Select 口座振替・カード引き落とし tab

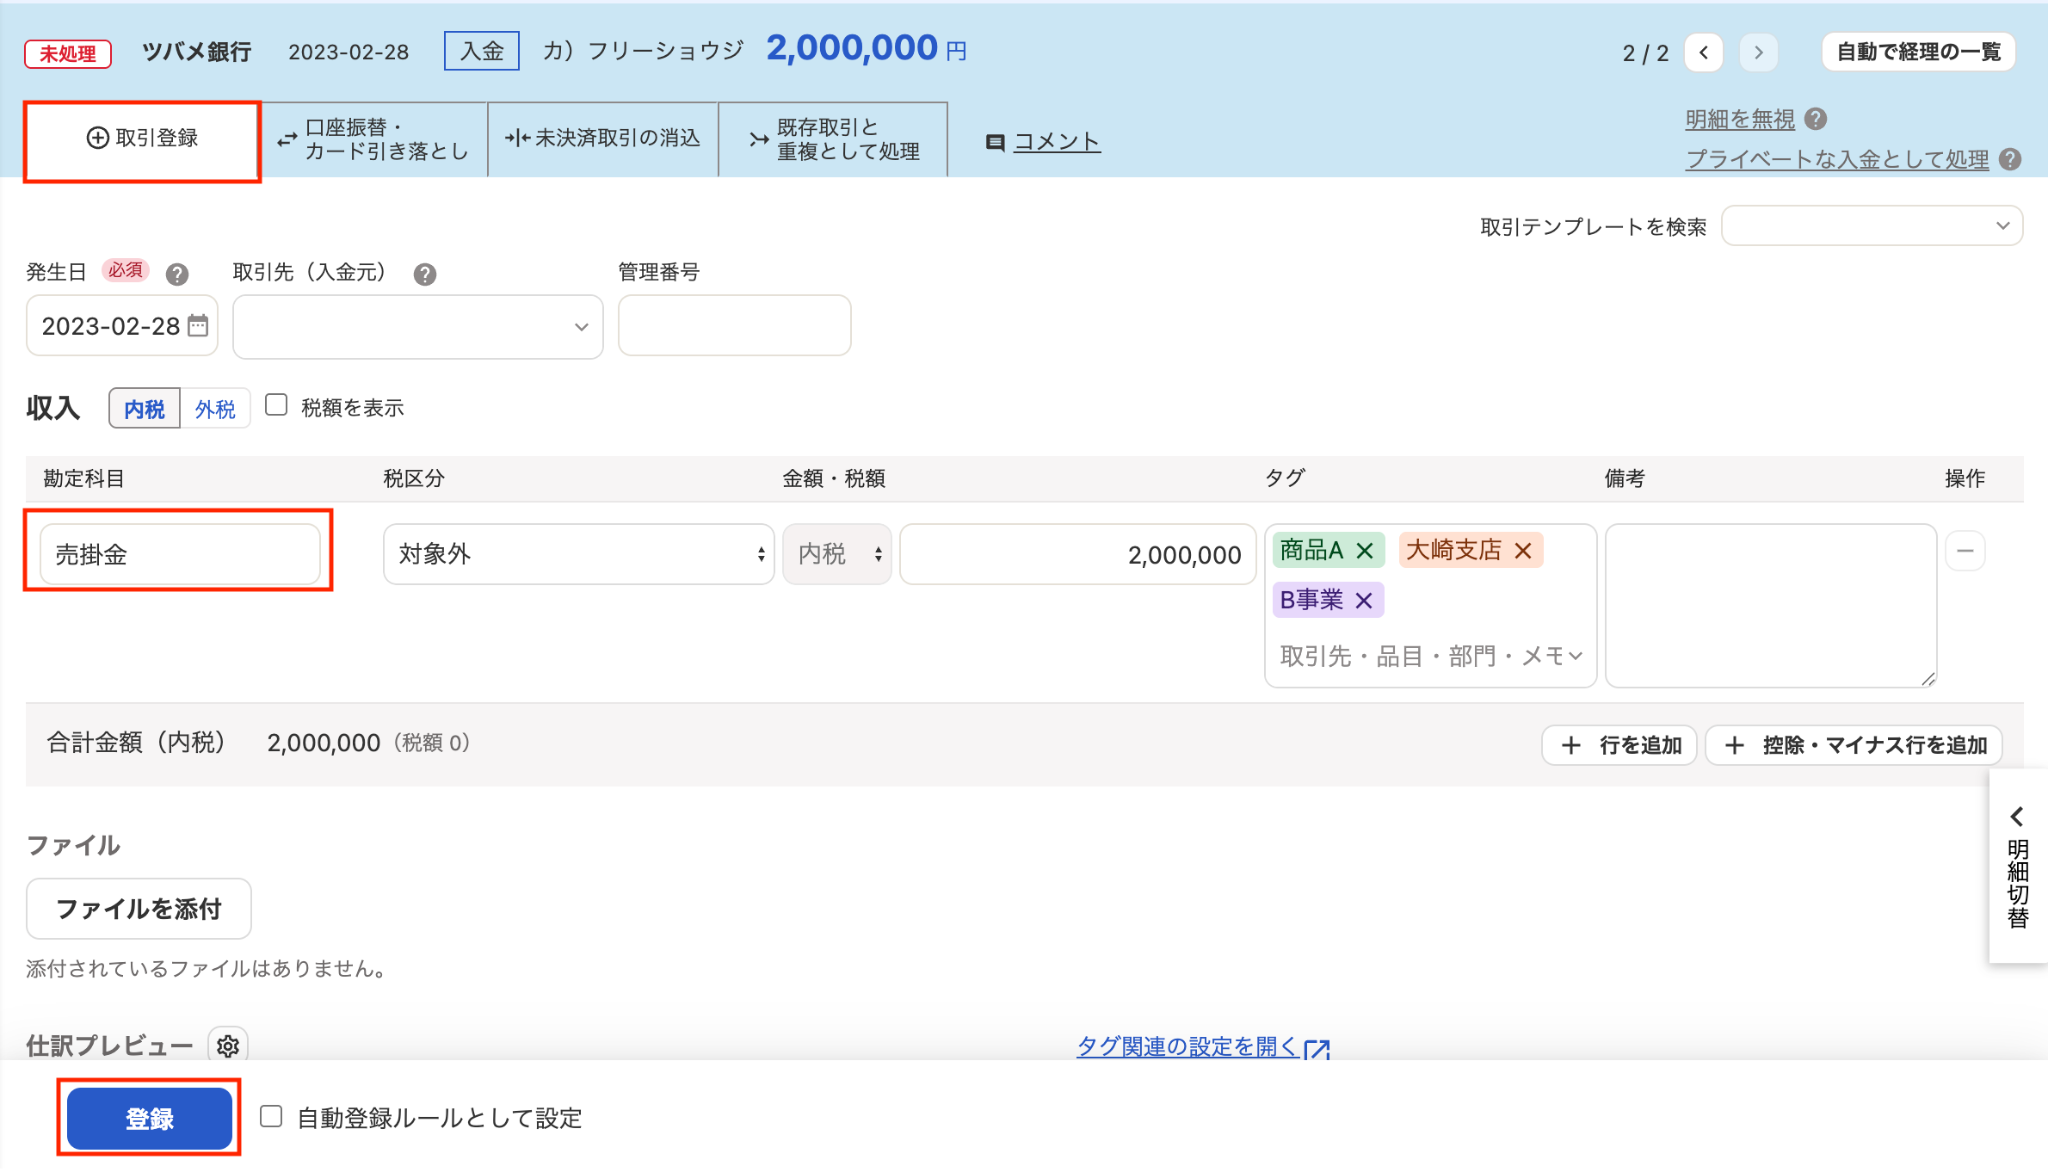[x=374, y=139]
